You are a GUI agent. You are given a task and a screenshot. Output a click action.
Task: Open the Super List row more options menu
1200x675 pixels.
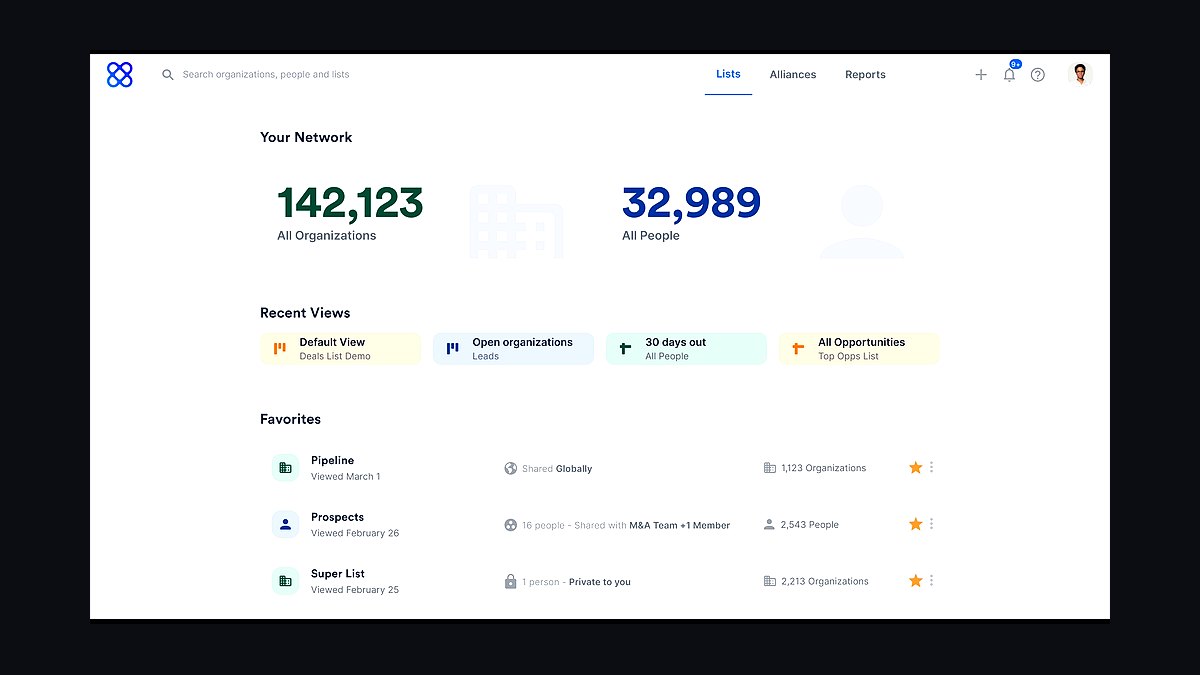click(x=932, y=580)
